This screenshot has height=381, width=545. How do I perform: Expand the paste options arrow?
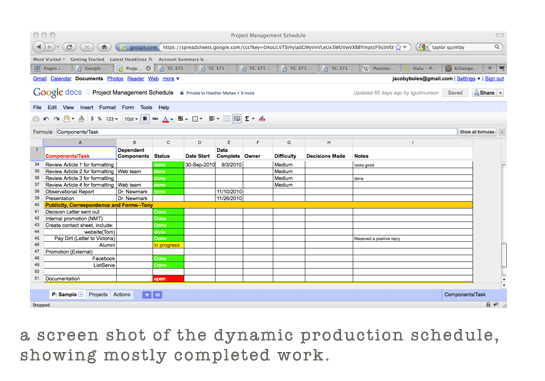coord(73,119)
